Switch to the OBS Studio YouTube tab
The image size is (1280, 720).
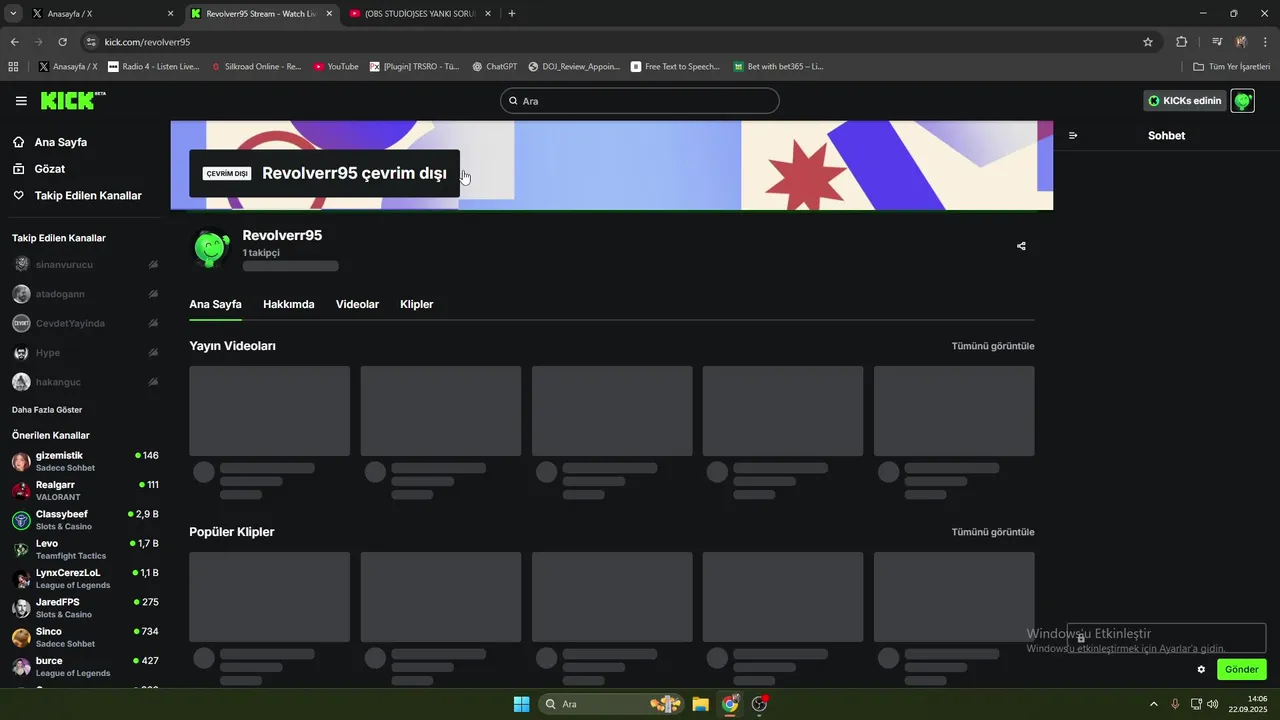coord(420,14)
